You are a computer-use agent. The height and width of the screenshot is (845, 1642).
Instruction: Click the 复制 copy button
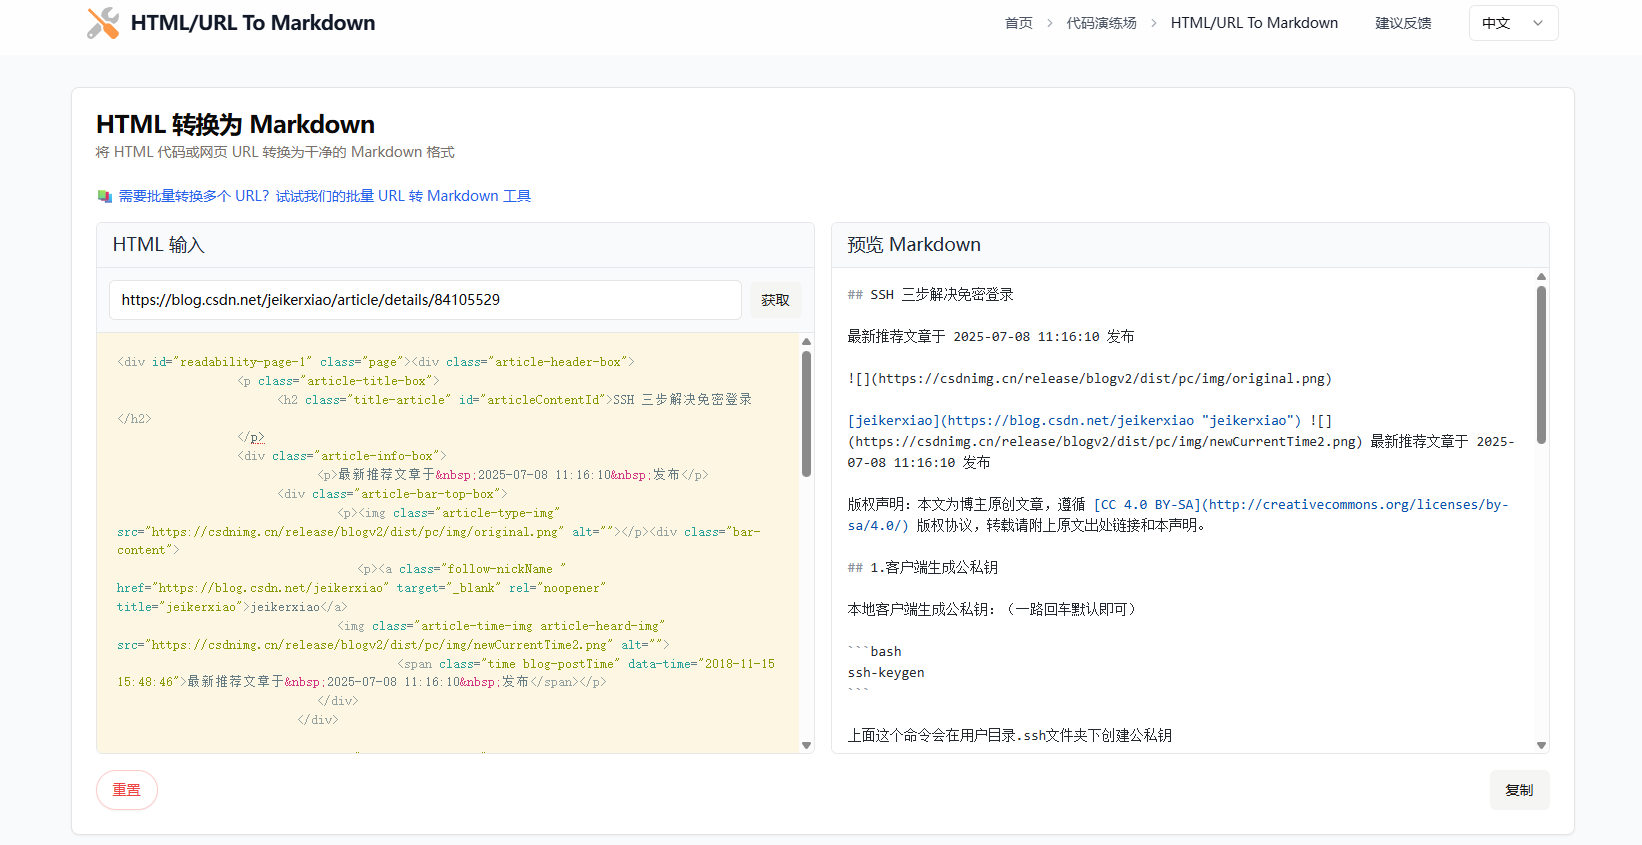point(1518,790)
